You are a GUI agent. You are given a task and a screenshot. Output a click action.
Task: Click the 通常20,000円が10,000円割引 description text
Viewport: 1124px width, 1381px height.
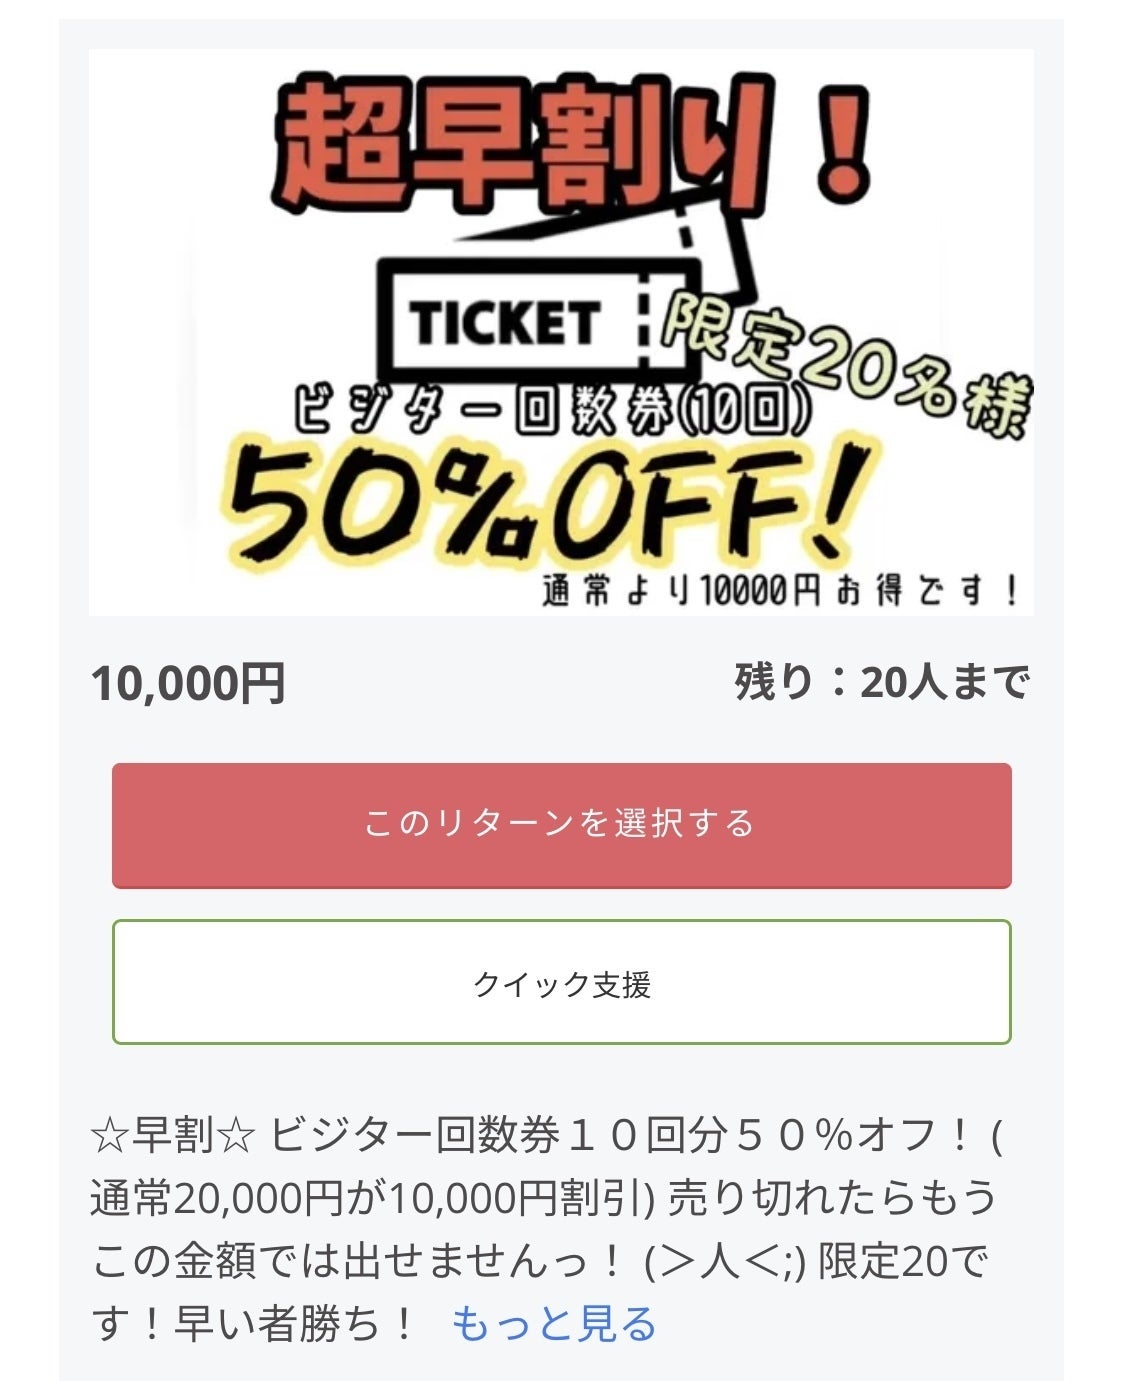pyautogui.click(x=372, y=1198)
